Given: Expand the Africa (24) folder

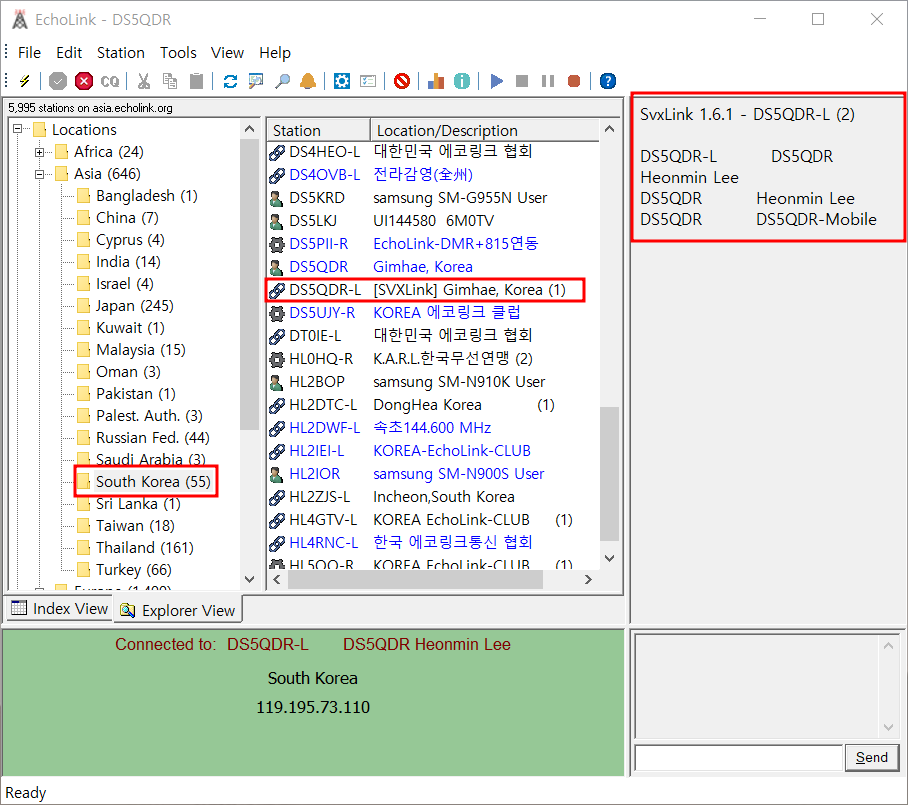Looking at the screenshot, I should point(39,152).
